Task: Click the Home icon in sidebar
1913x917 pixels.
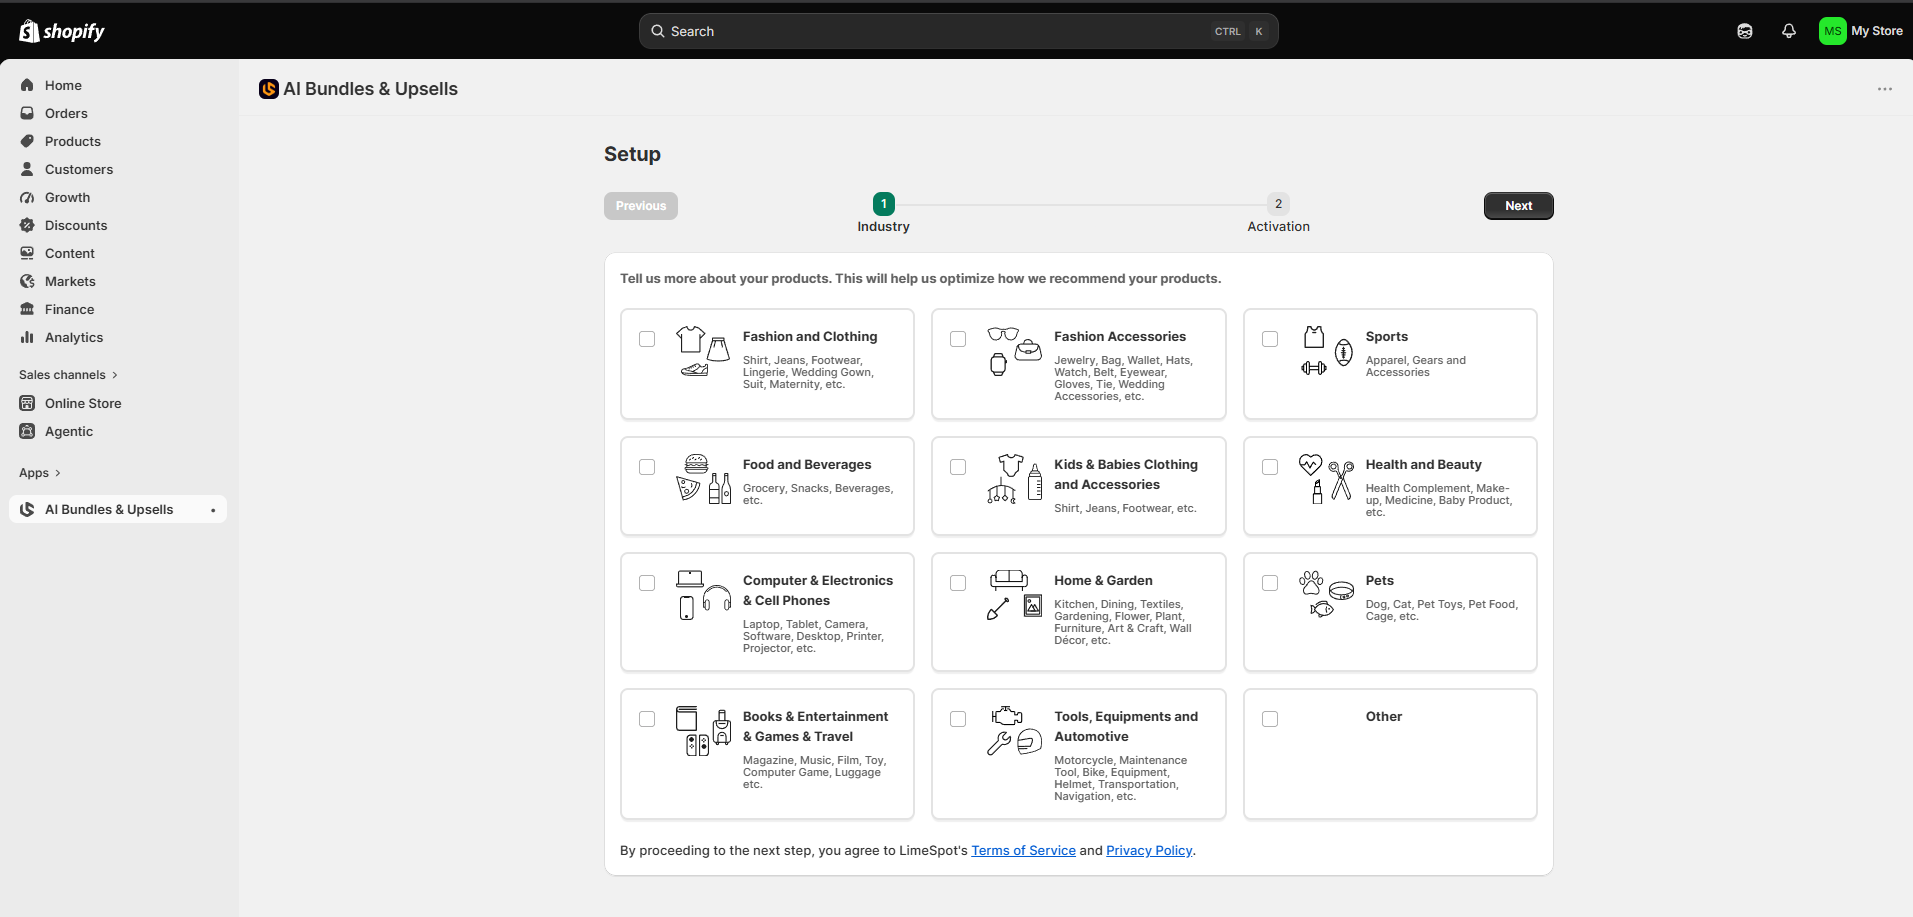Action: [27, 85]
